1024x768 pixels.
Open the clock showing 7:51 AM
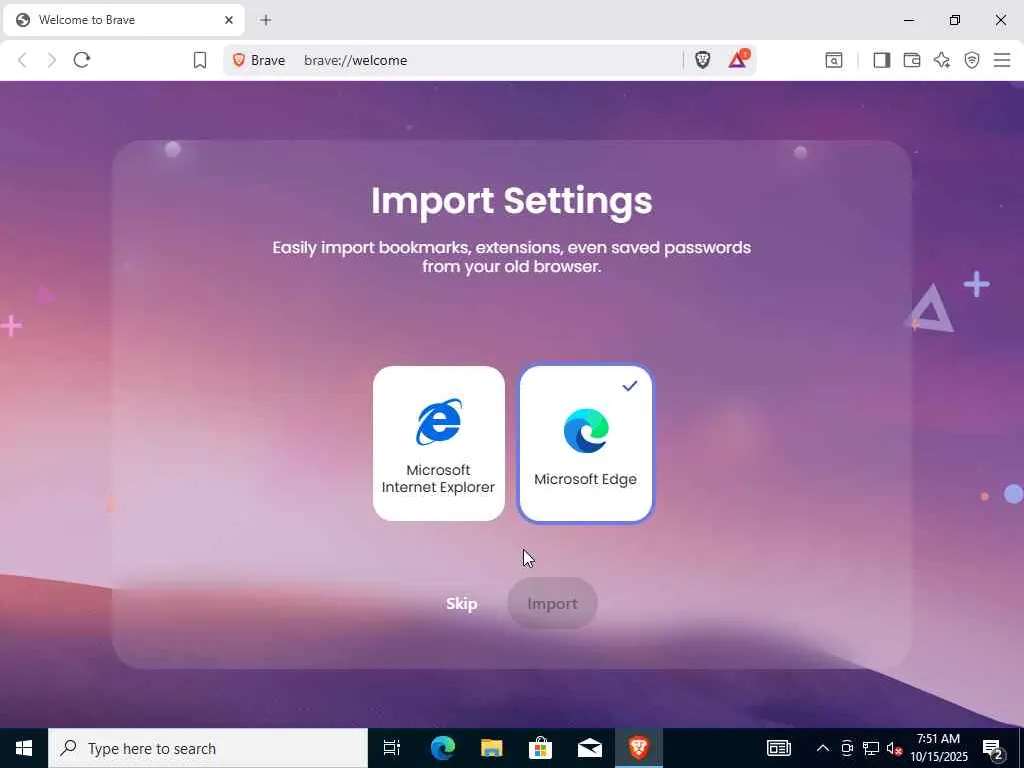coord(938,748)
